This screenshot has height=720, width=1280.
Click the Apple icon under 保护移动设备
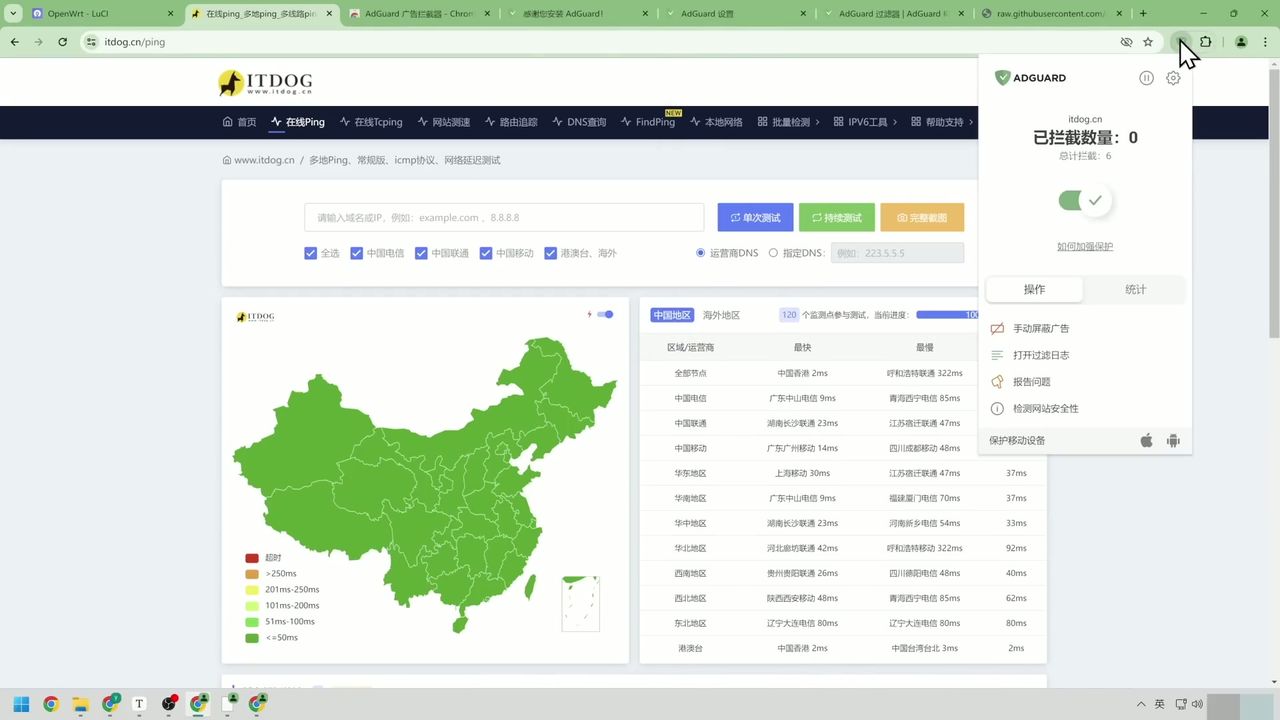[1146, 440]
